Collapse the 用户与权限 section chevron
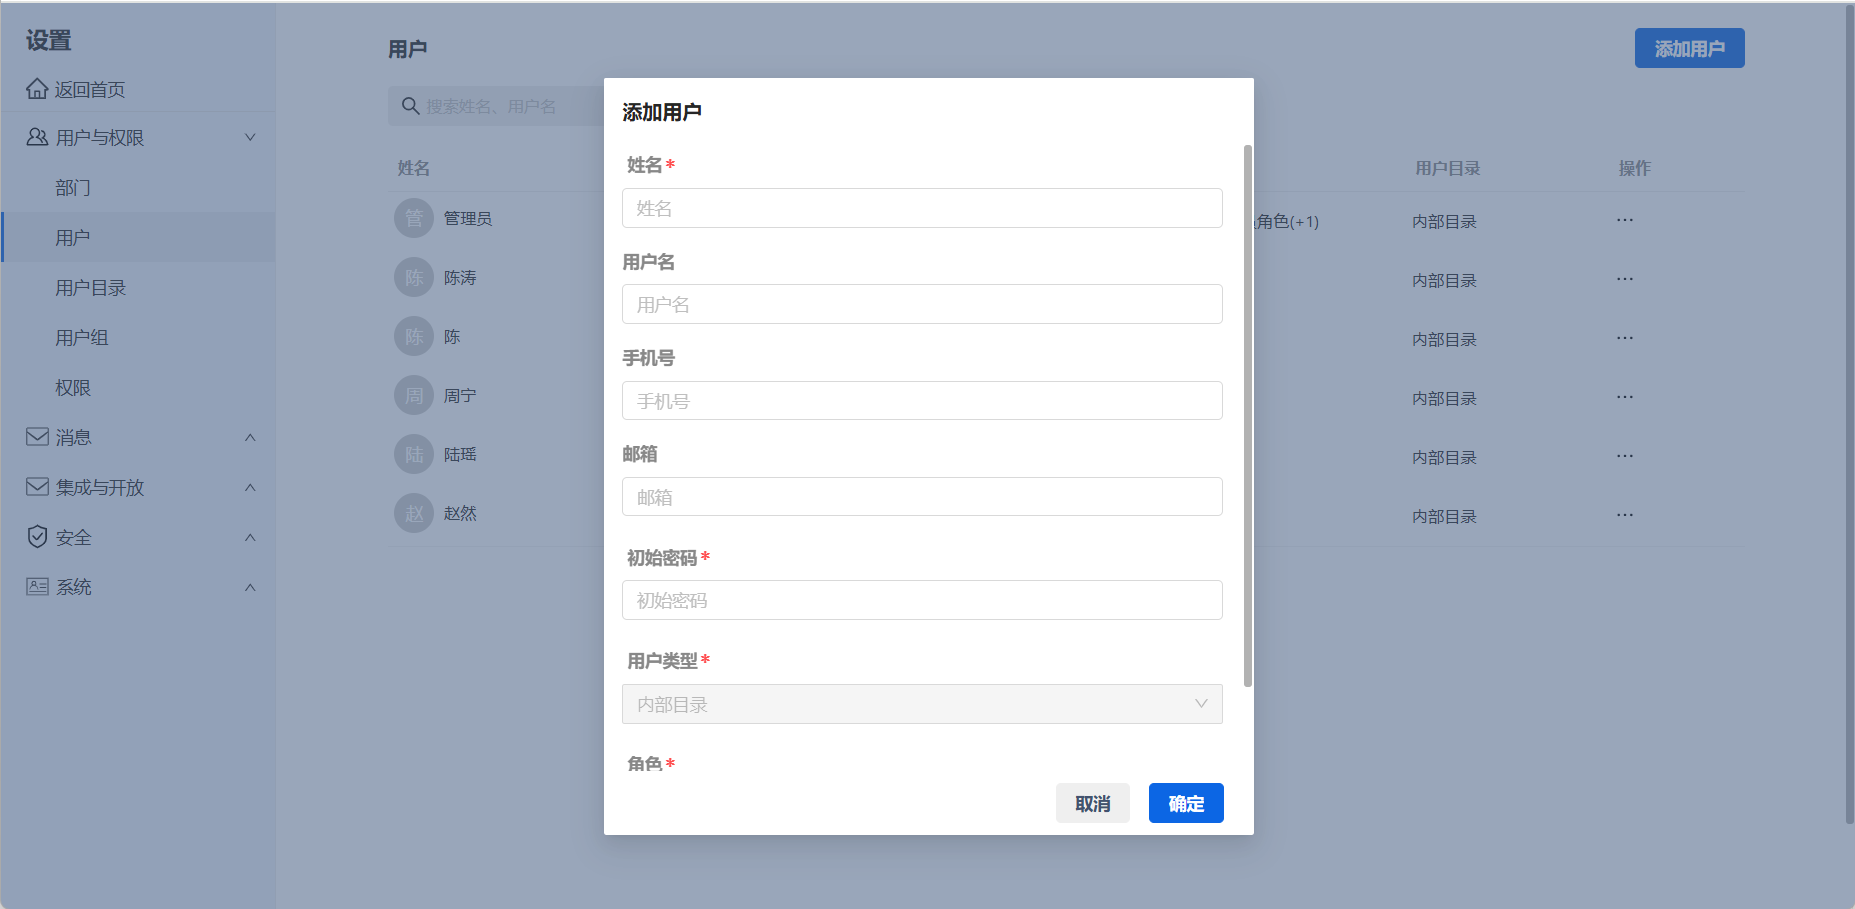This screenshot has height=909, width=1855. (x=250, y=137)
